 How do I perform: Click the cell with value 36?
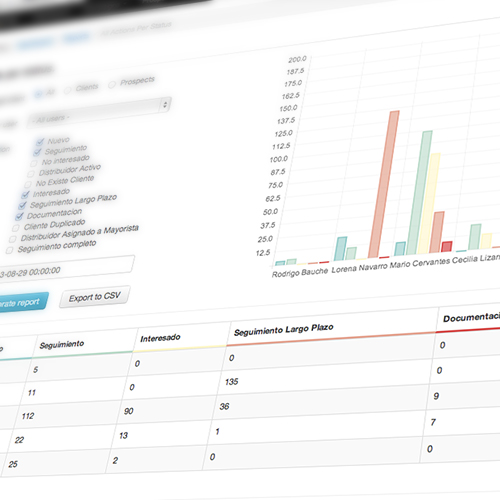(x=224, y=406)
